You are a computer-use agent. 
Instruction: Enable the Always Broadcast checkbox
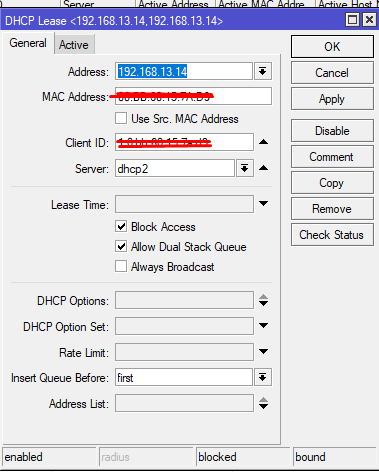click(121, 267)
